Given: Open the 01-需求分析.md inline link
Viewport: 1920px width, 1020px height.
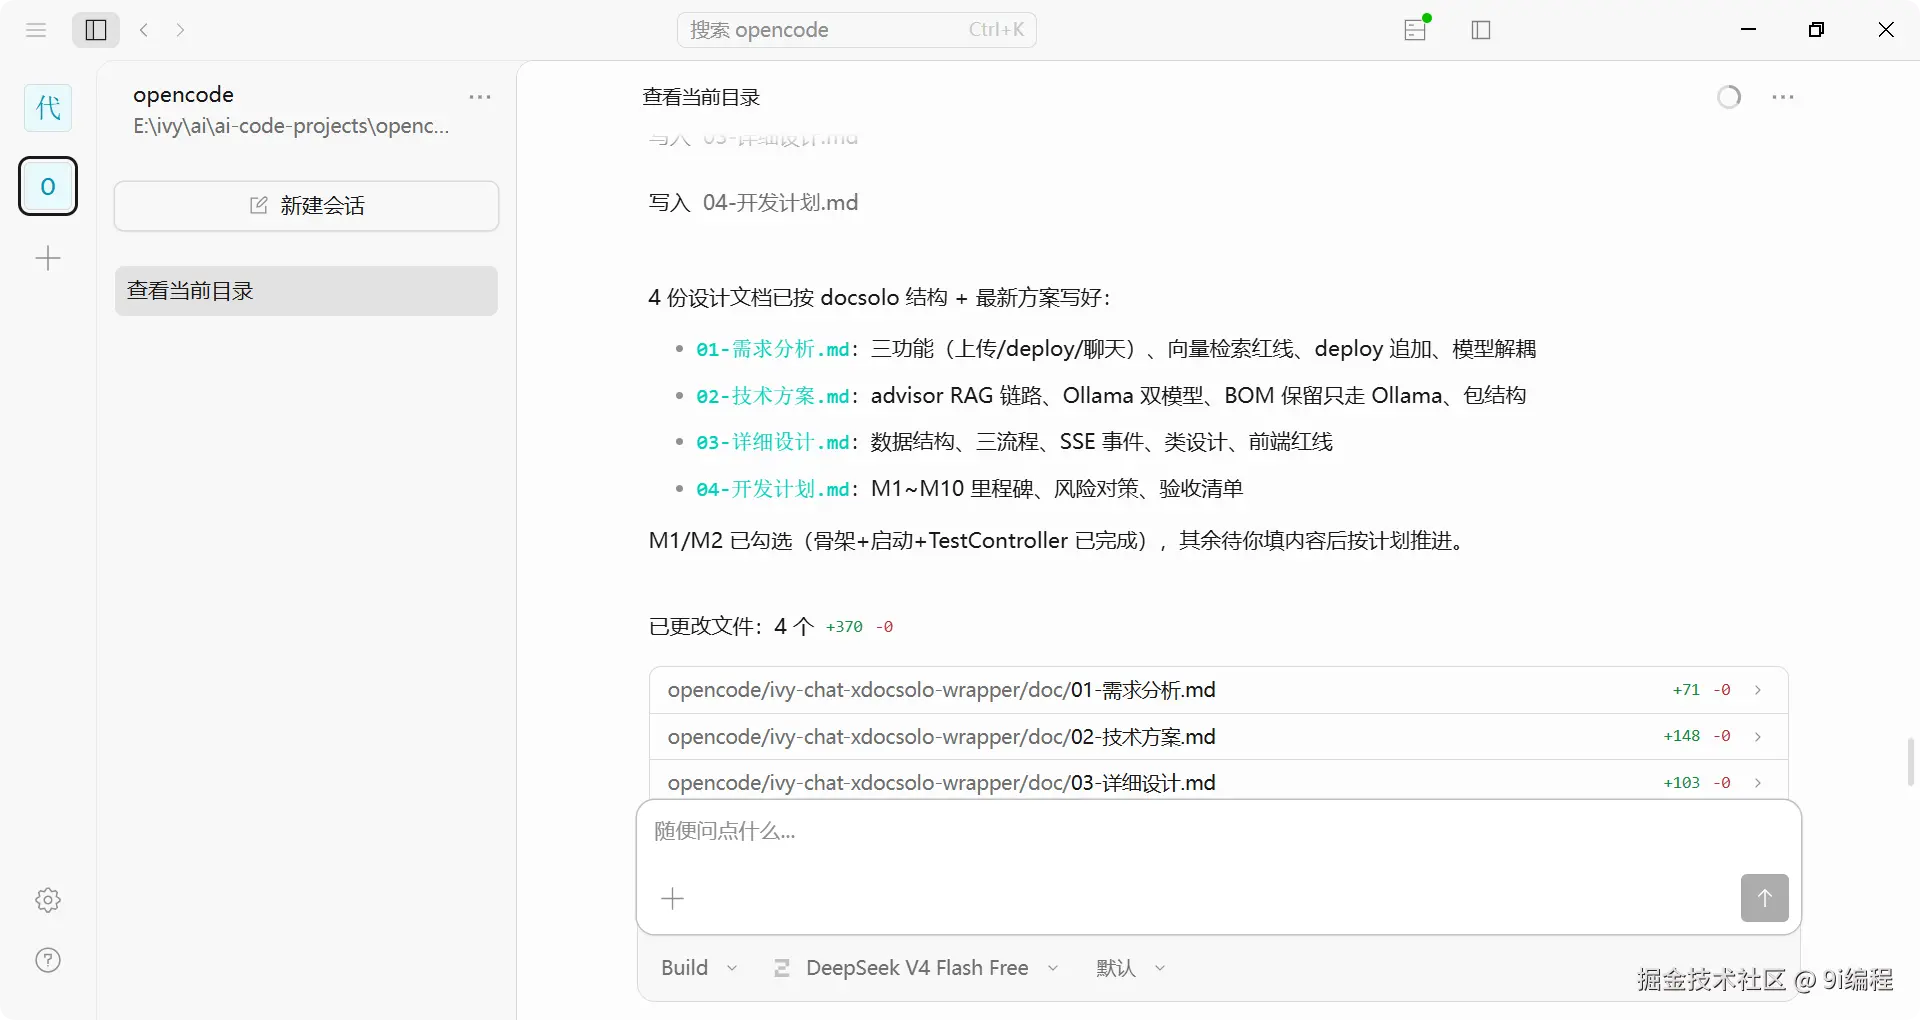Looking at the screenshot, I should coord(773,349).
